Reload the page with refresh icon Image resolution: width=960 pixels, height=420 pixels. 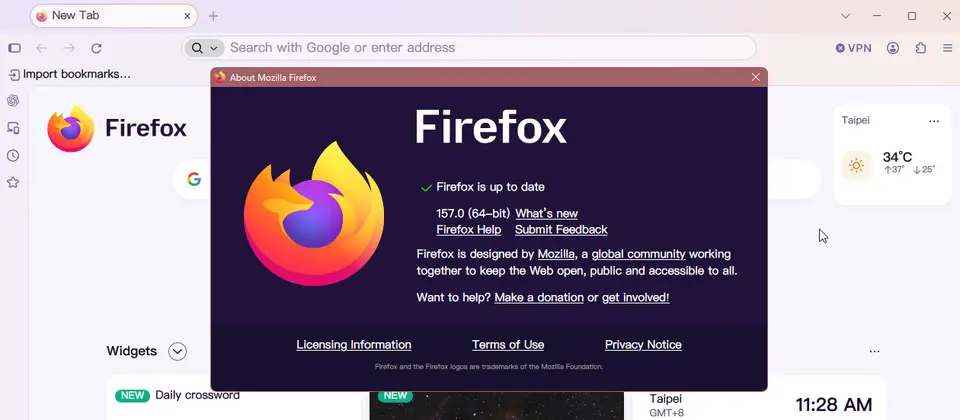click(96, 48)
